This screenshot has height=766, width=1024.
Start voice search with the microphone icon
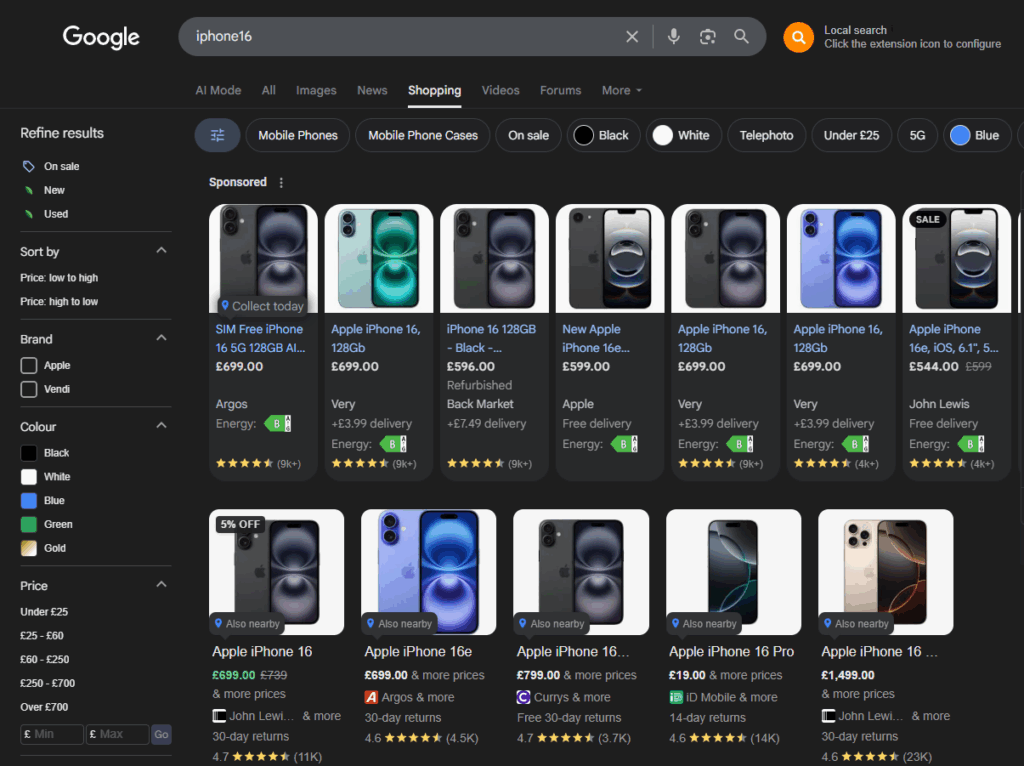tap(673, 37)
